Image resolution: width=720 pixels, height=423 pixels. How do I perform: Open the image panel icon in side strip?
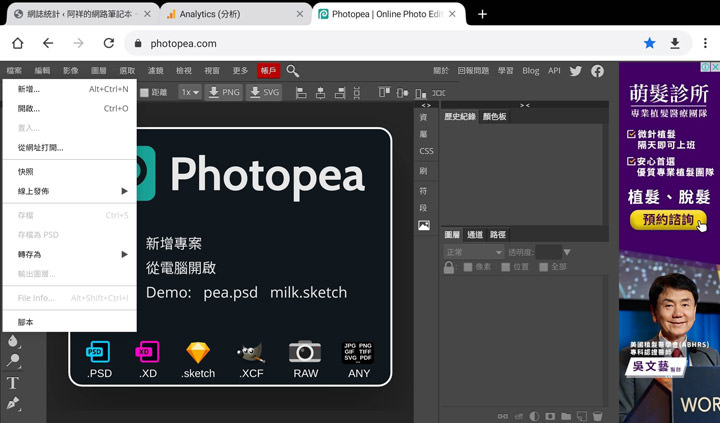click(424, 226)
